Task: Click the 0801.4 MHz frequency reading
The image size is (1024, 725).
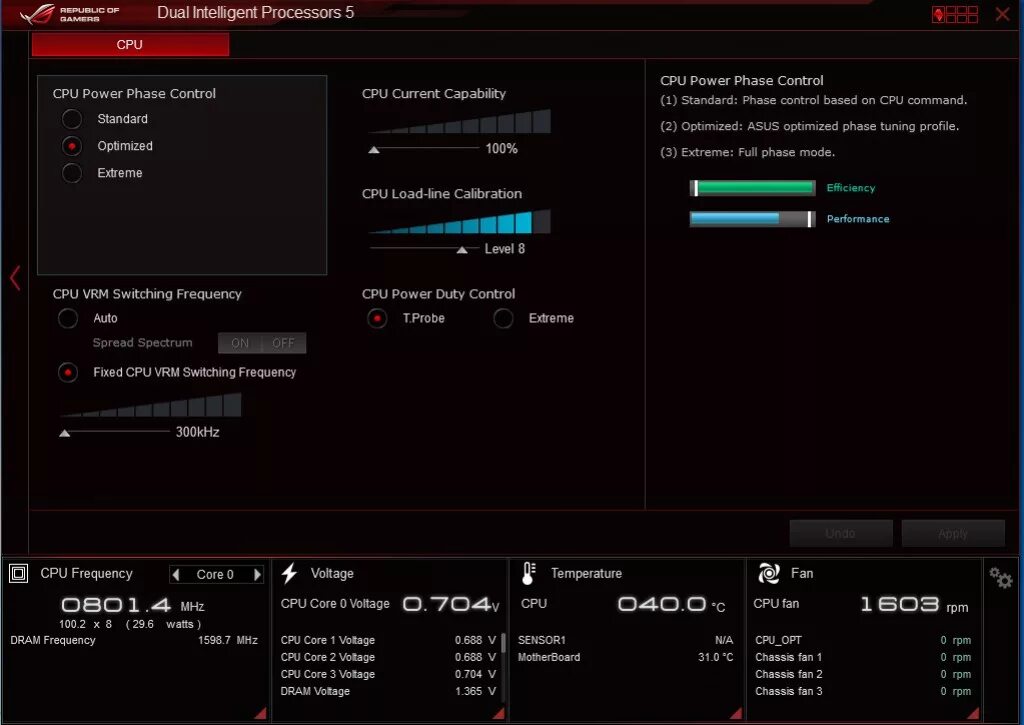Action: [x=133, y=605]
